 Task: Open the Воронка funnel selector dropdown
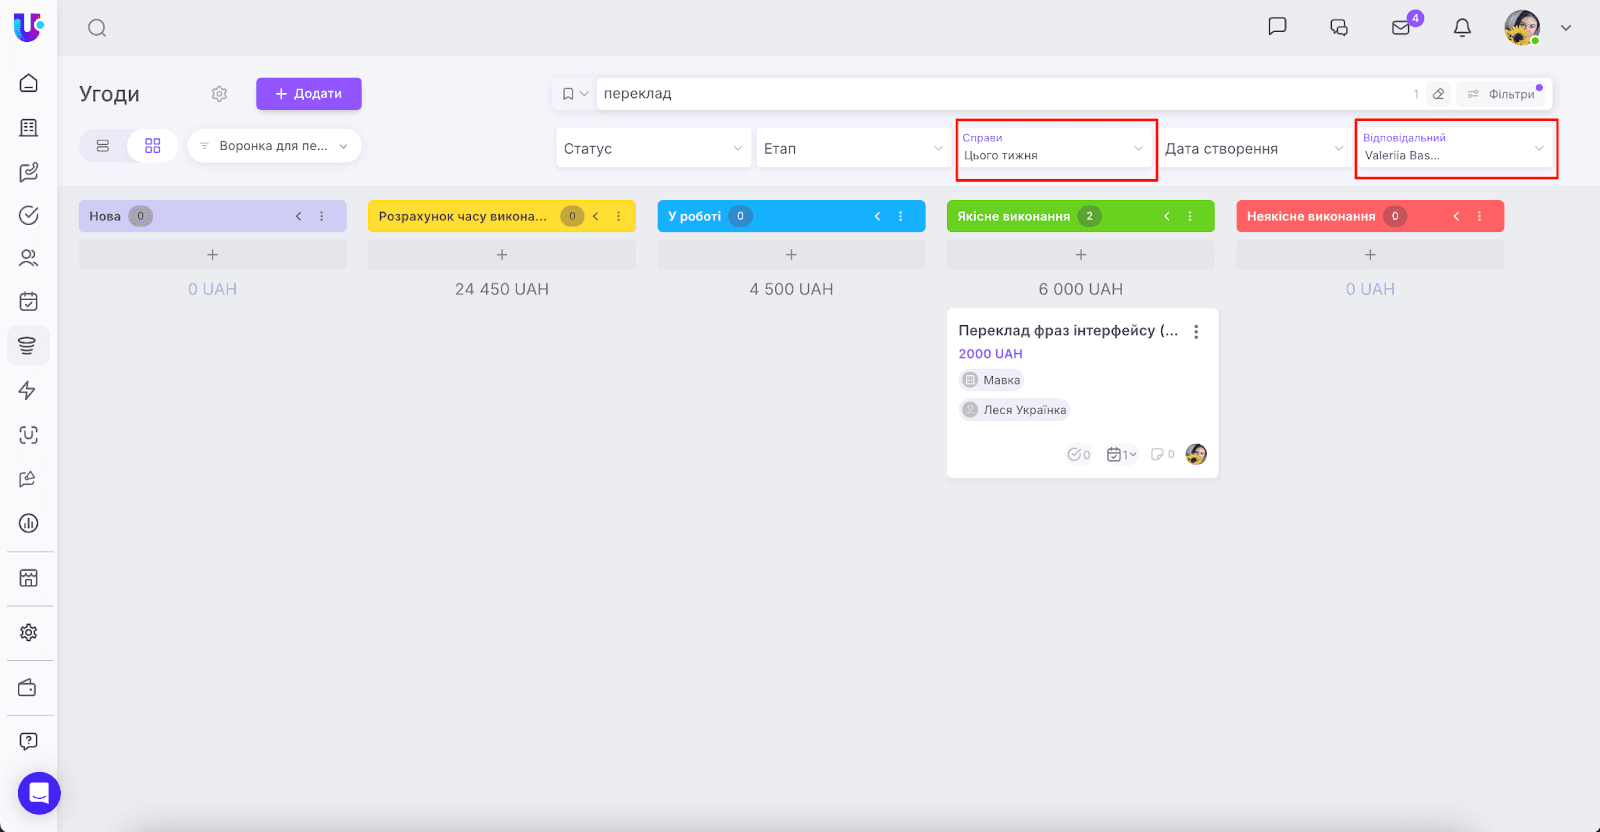(274, 146)
